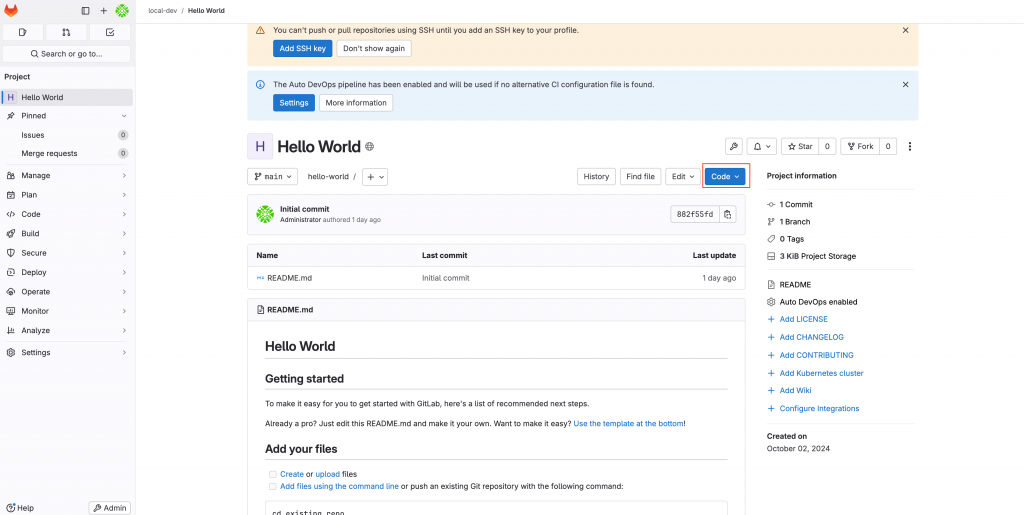This screenshot has height=515, width=1024.
Task: Click the Hello World project avatar
Action: pos(260,146)
